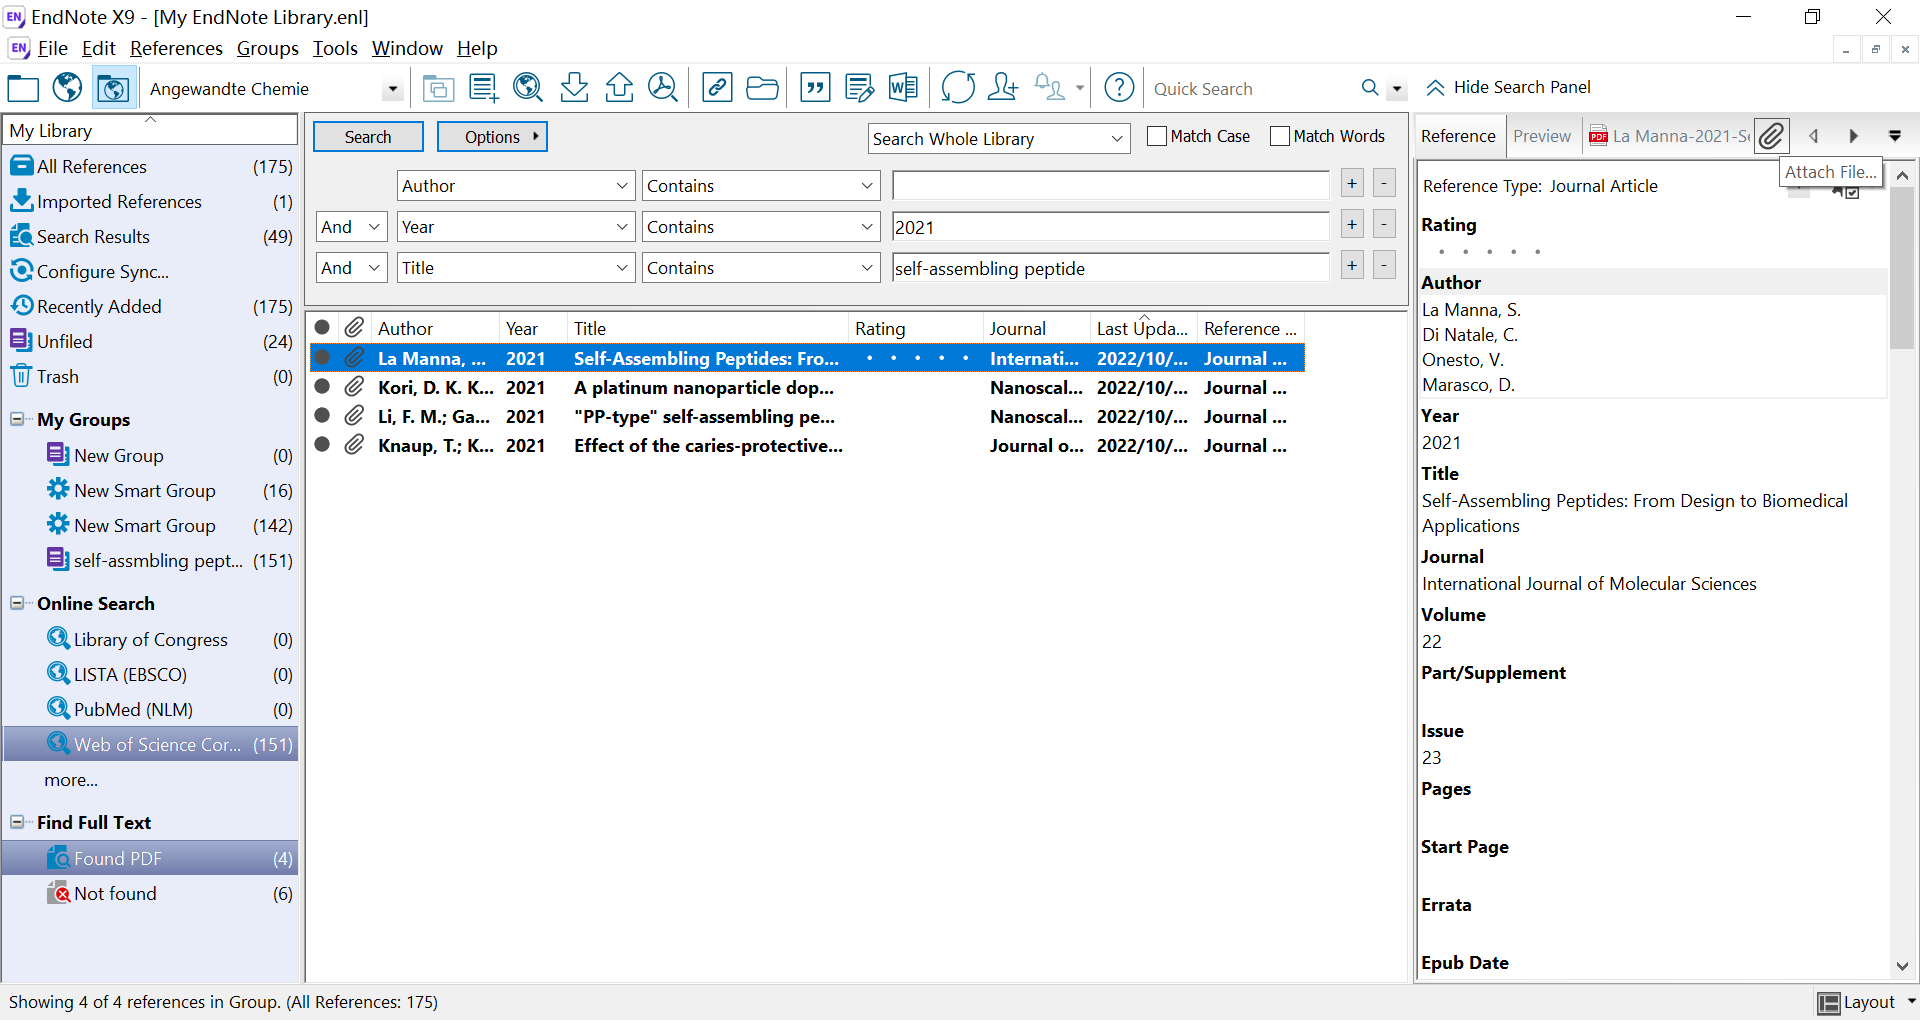Click the Quick Search input field
1920x1020 pixels.
click(1252, 89)
